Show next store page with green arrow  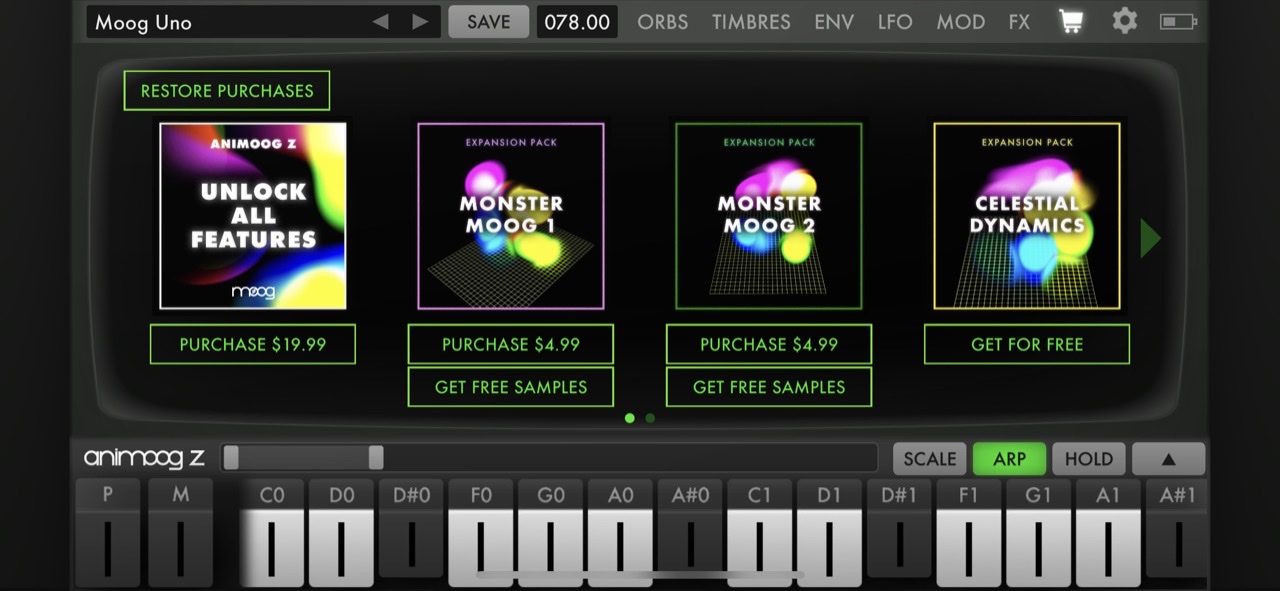(1151, 238)
